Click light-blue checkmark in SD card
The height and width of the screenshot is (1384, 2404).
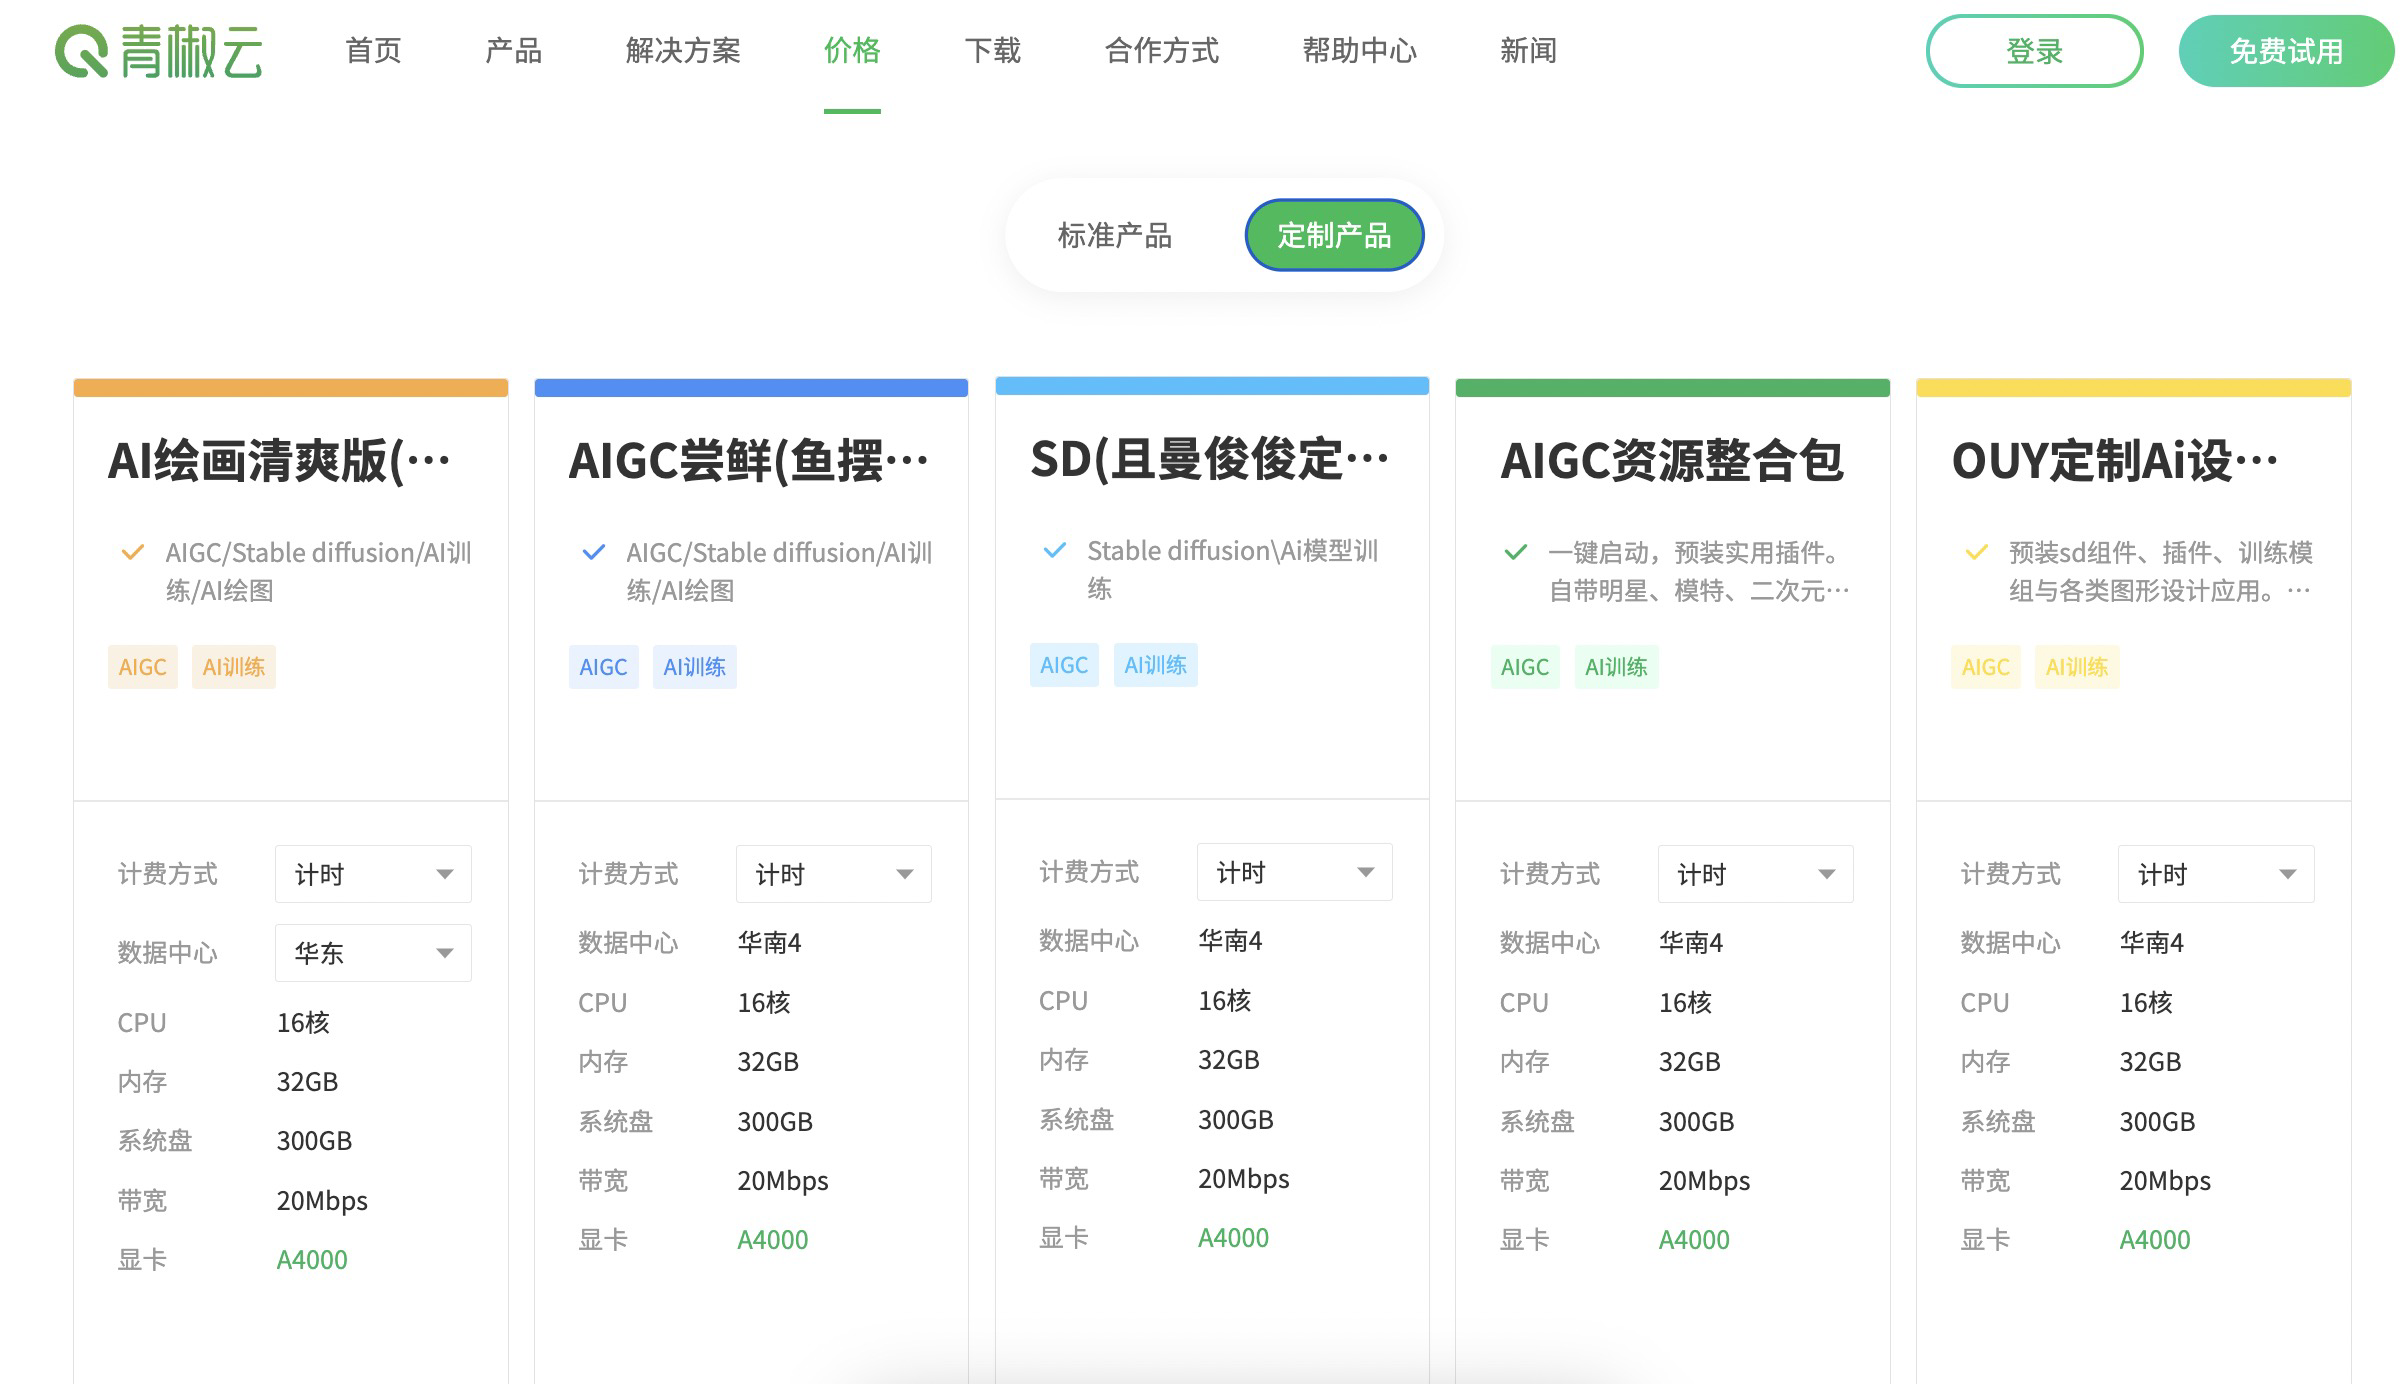point(1054,550)
